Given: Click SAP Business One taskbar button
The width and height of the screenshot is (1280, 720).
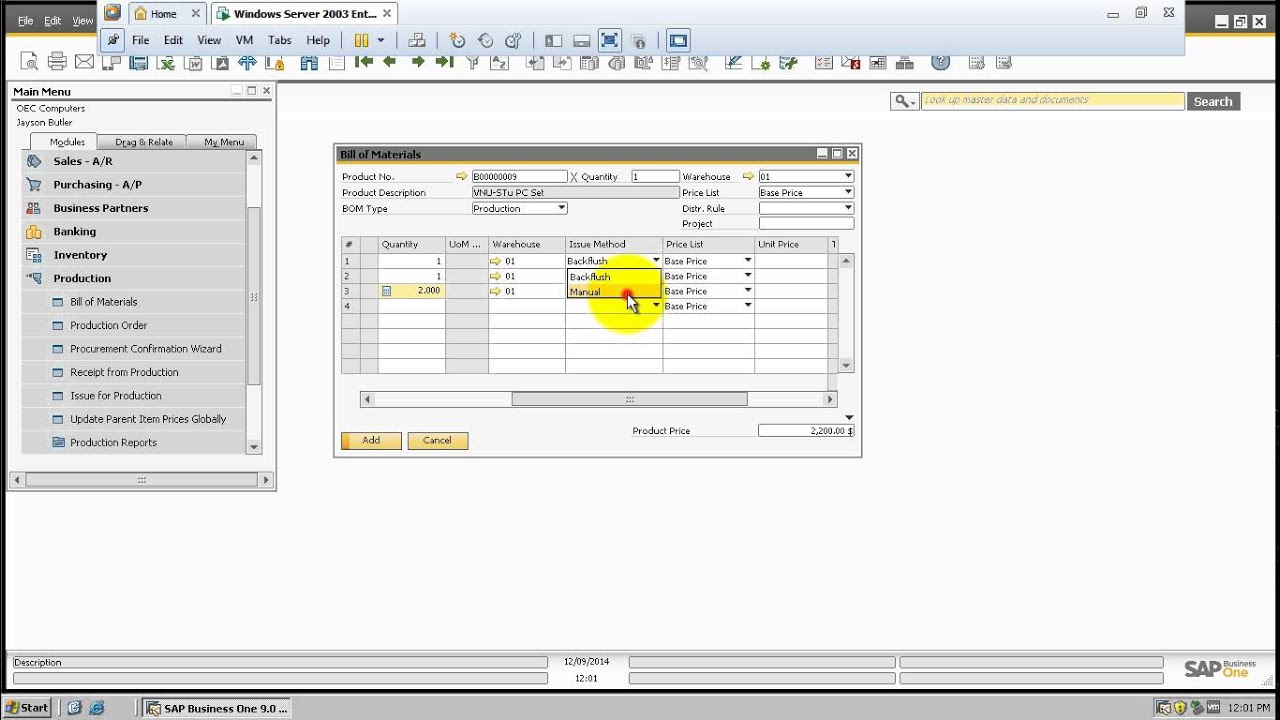Looking at the screenshot, I should click(x=216, y=708).
